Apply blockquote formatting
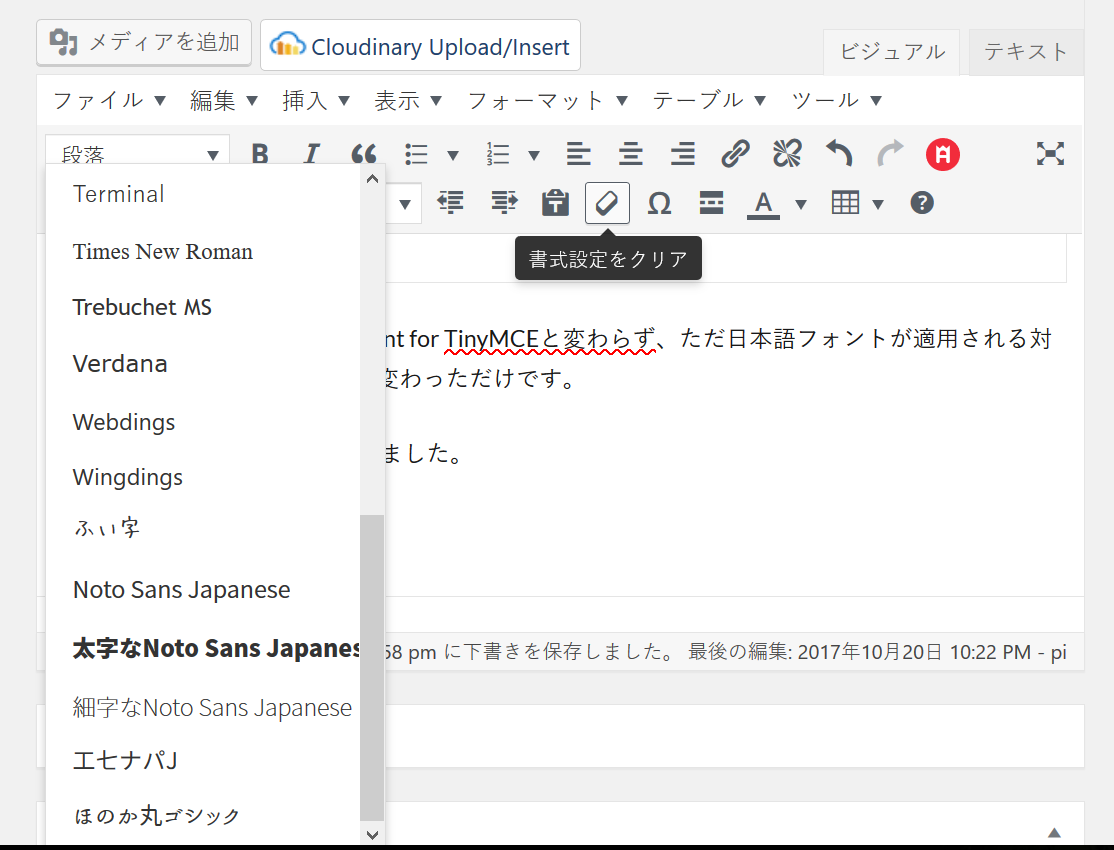Viewport: 1114px width, 850px height. pos(364,154)
